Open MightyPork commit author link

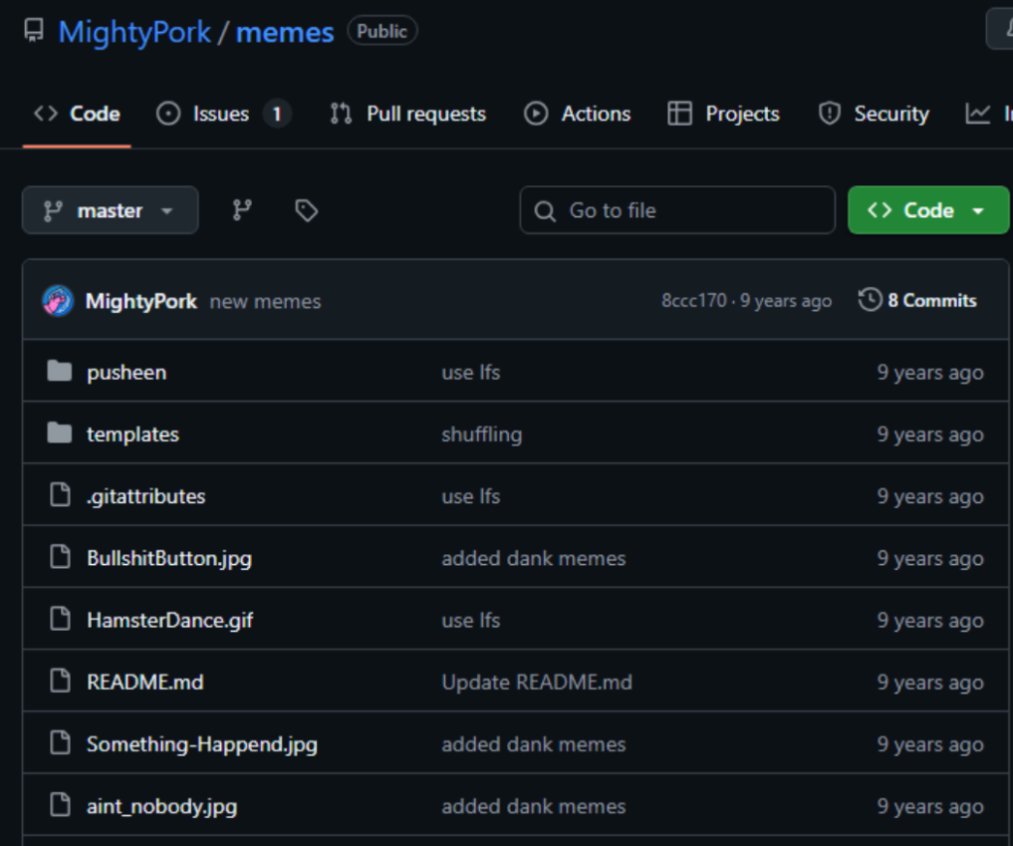tap(141, 301)
